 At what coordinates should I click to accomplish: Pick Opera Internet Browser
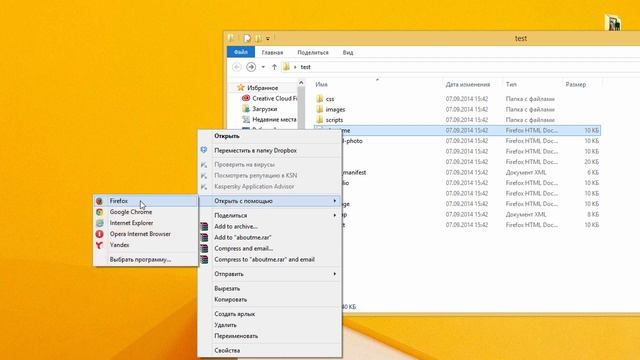tap(145, 234)
